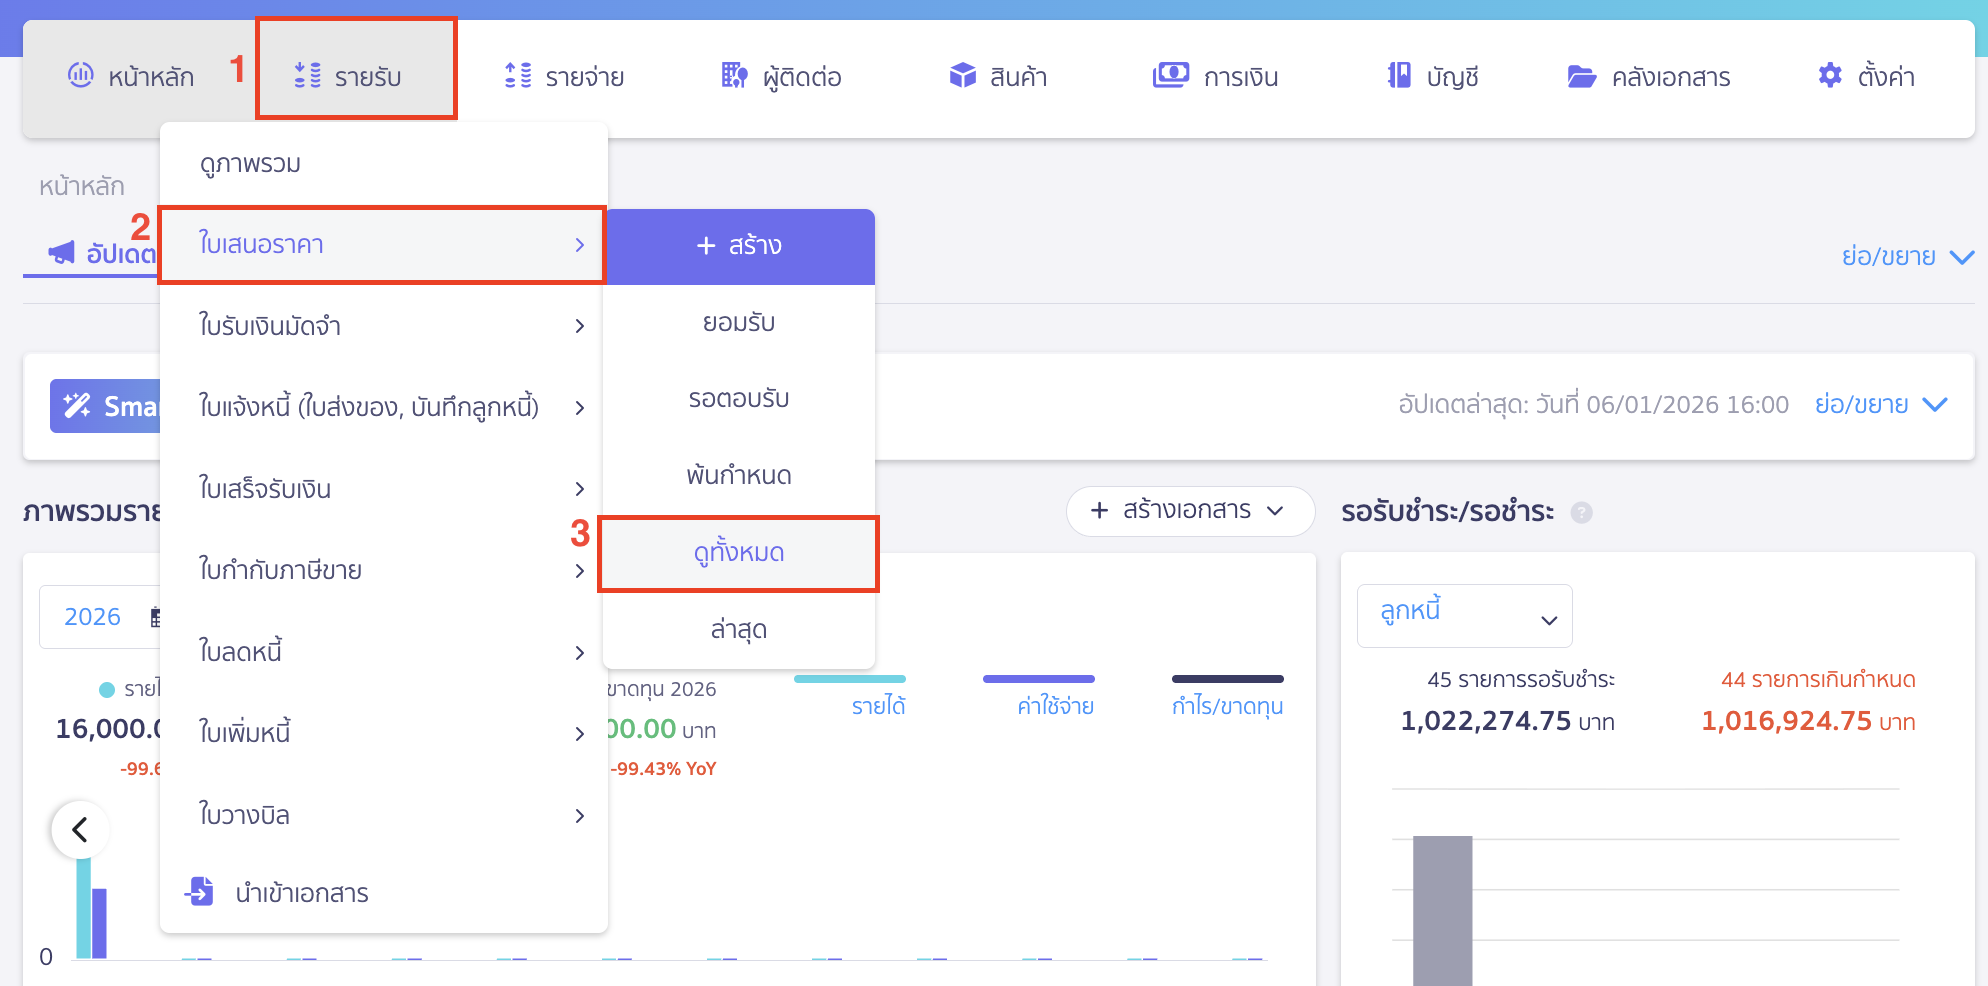Click the สินค้า product box icon
The width and height of the screenshot is (1988, 986).
962,76
